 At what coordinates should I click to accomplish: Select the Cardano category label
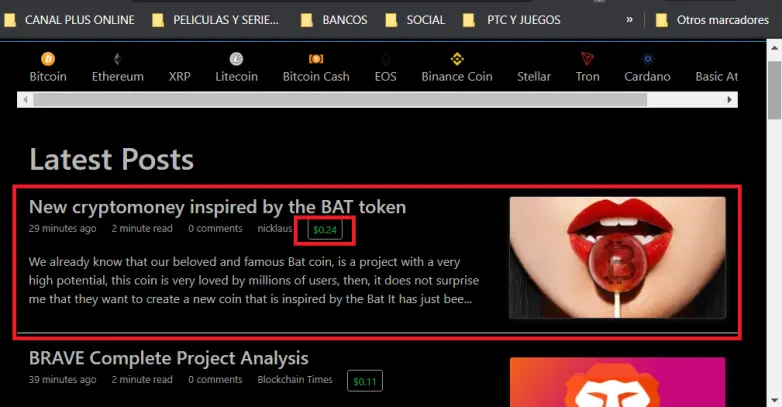[x=647, y=76]
